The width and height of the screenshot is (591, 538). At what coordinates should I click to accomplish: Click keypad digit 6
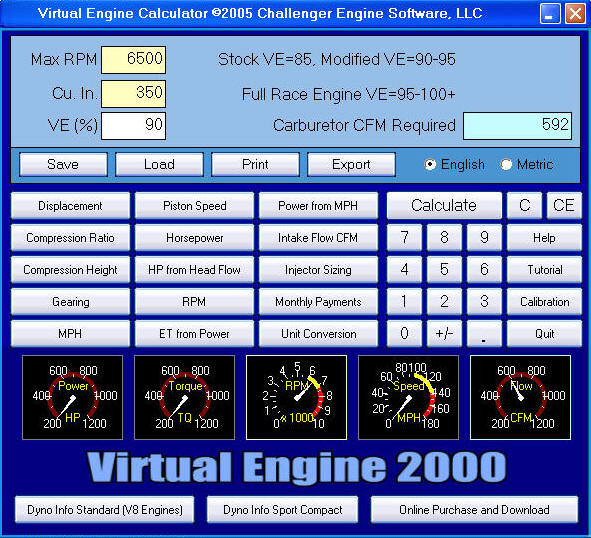coord(484,270)
